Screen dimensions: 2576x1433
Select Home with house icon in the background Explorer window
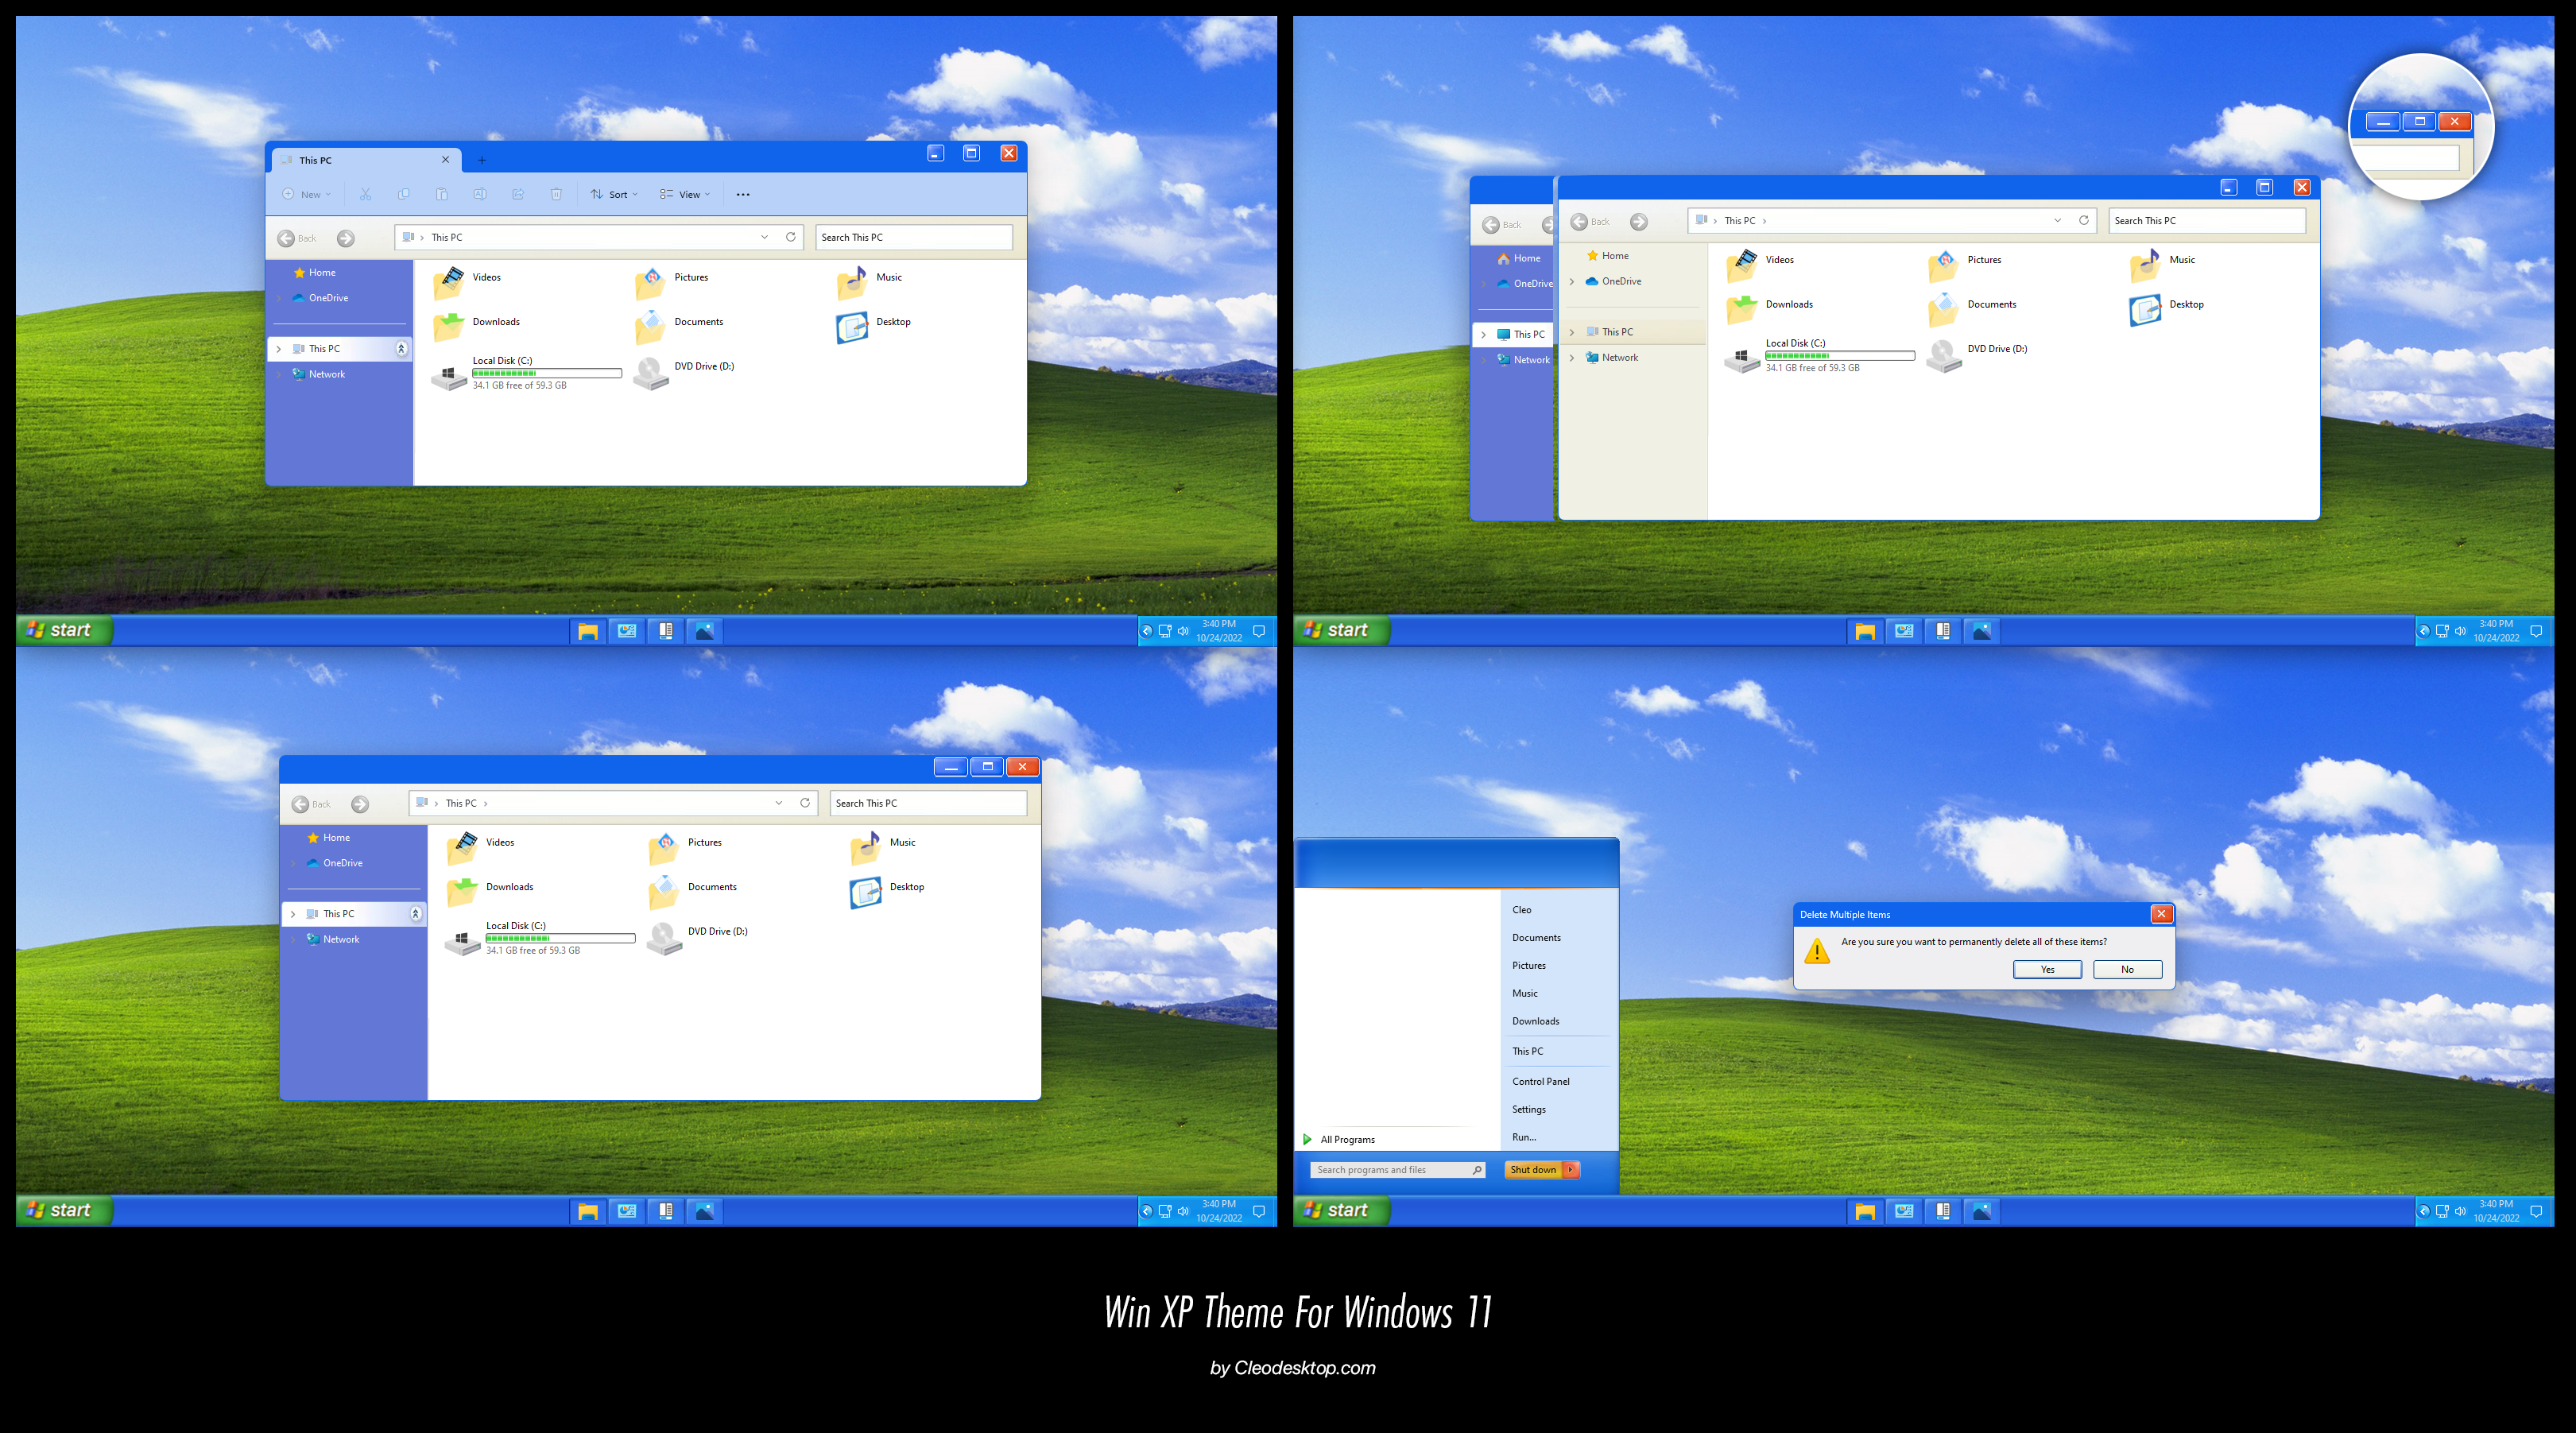click(x=1520, y=258)
